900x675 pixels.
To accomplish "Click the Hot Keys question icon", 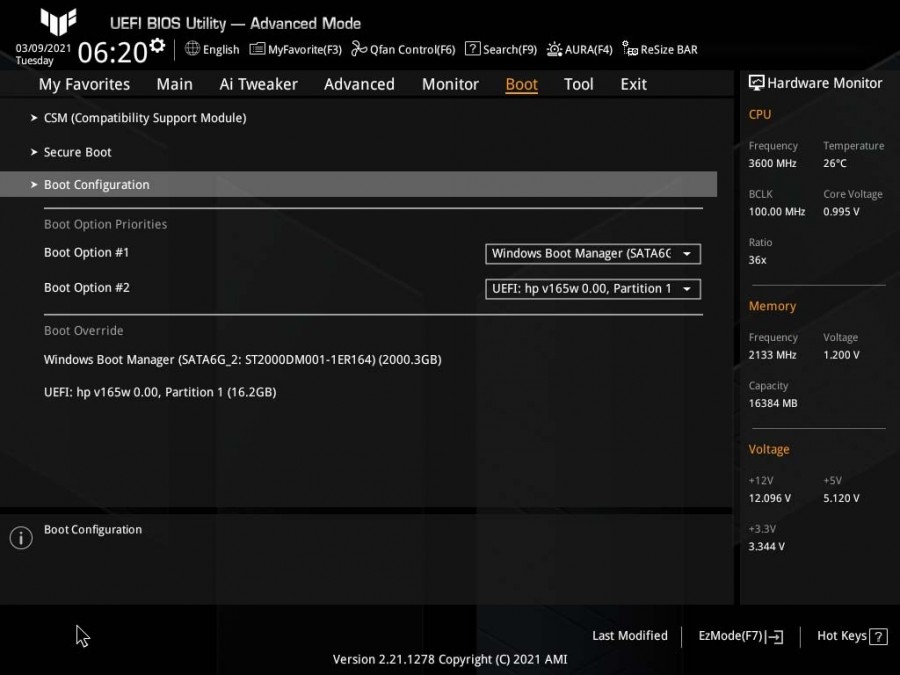I will click(878, 636).
